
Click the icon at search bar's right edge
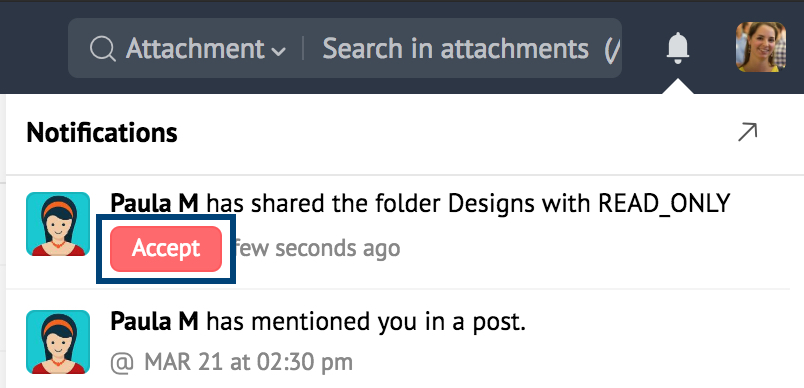pyautogui.click(x=612, y=50)
